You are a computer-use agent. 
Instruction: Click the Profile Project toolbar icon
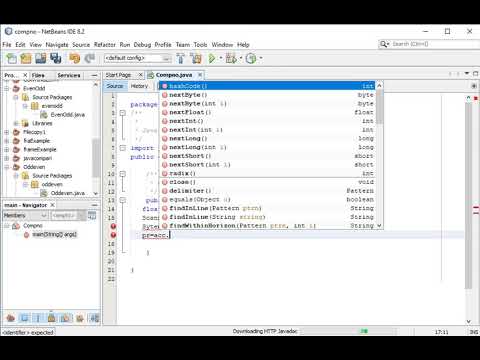point(251,58)
